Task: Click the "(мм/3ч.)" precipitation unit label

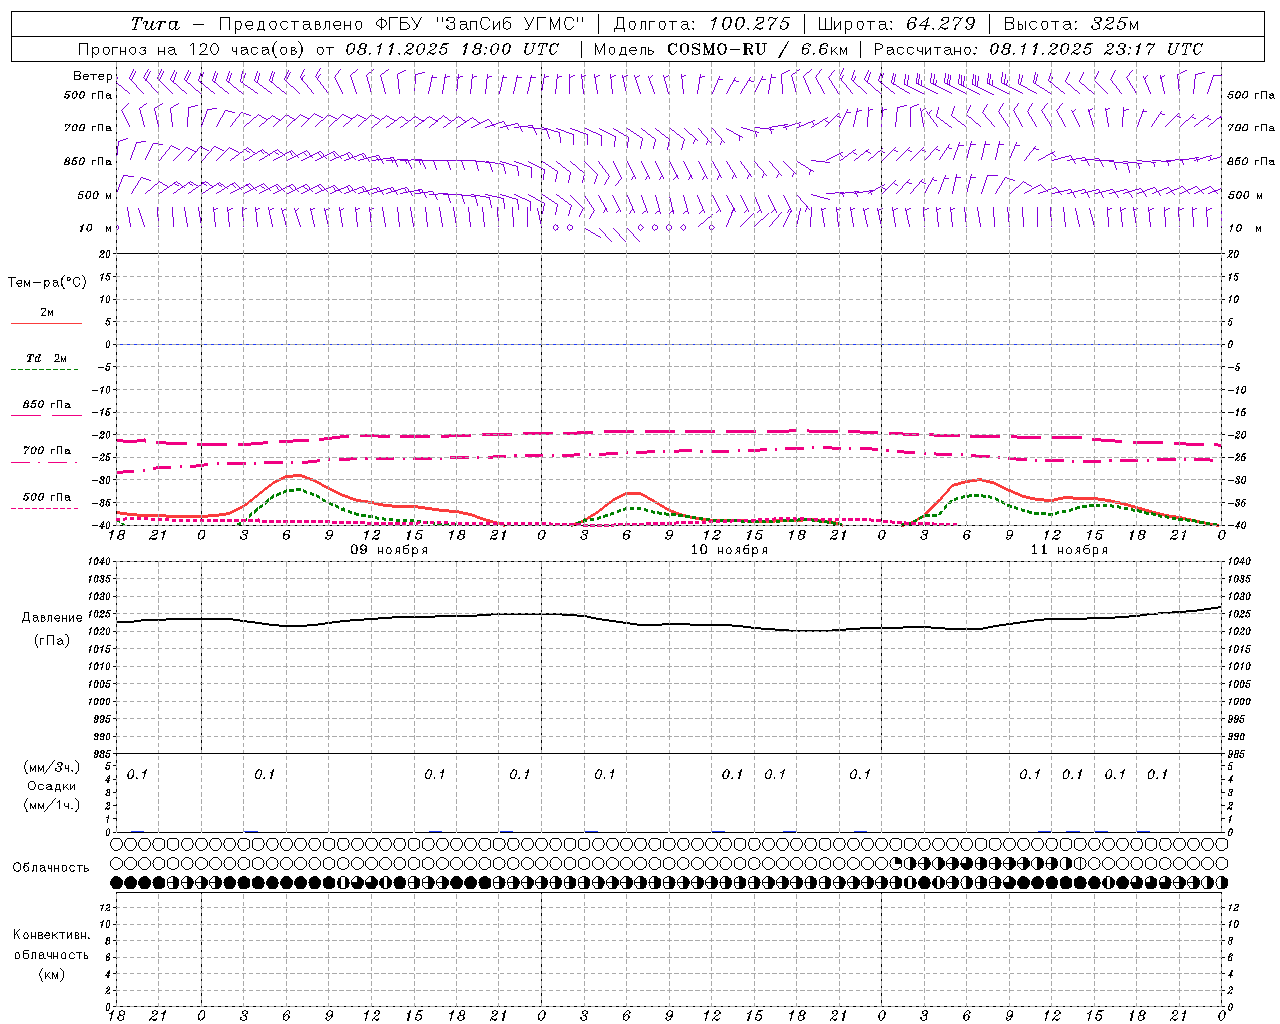Action: [x=52, y=767]
